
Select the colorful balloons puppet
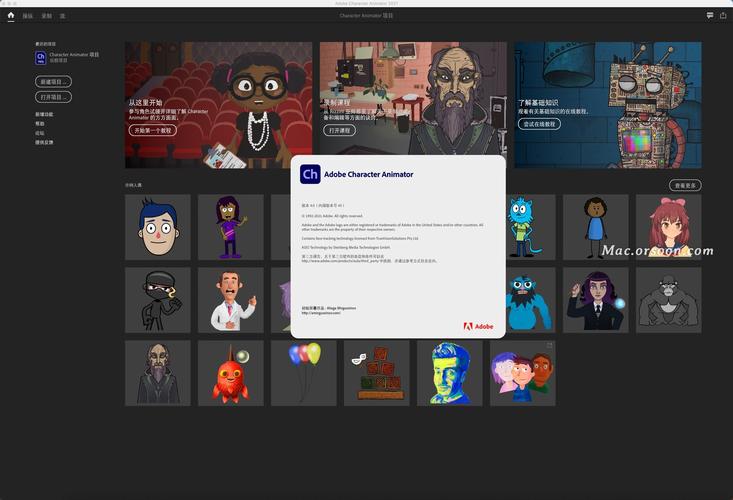(x=303, y=373)
